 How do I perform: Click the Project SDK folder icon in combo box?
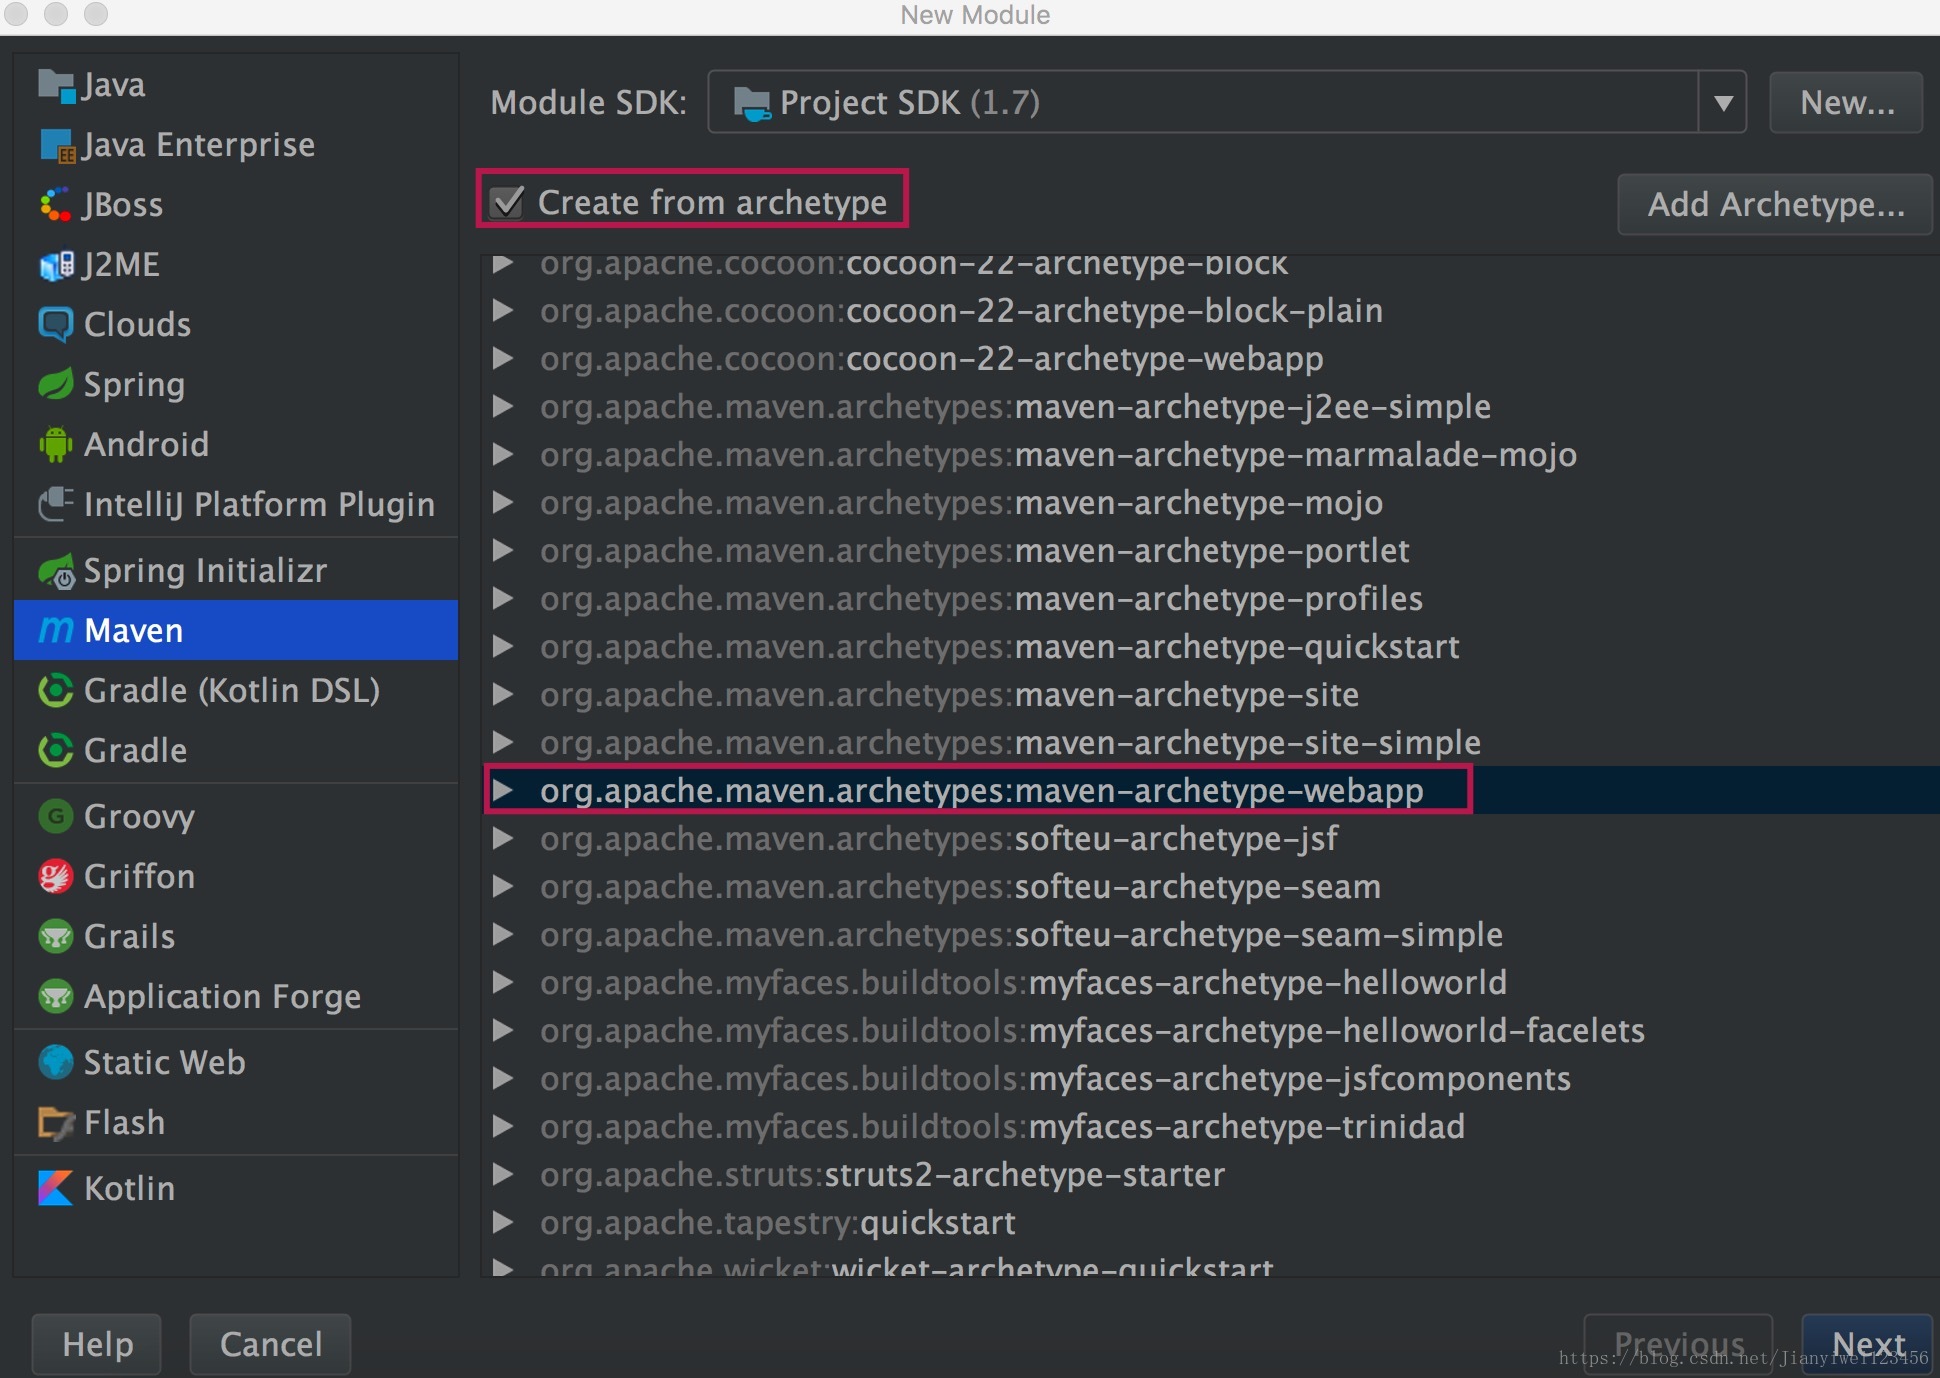coord(752,103)
